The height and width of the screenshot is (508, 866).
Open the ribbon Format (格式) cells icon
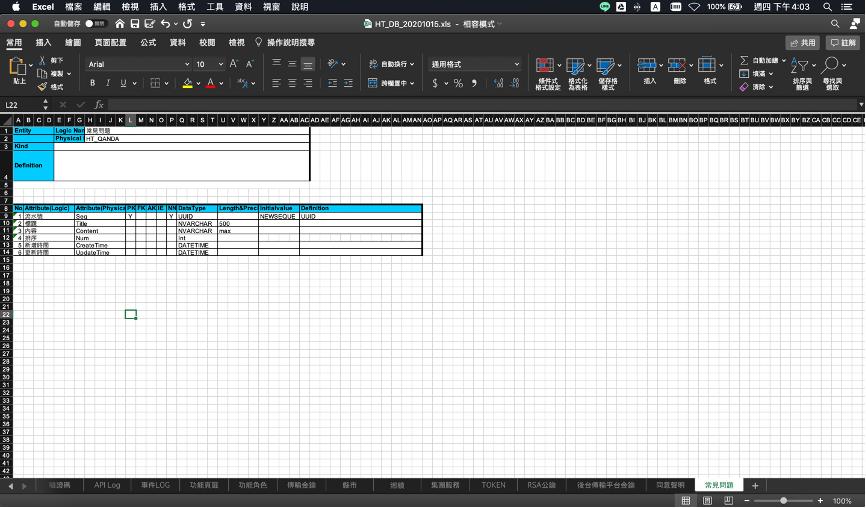[x=710, y=71]
